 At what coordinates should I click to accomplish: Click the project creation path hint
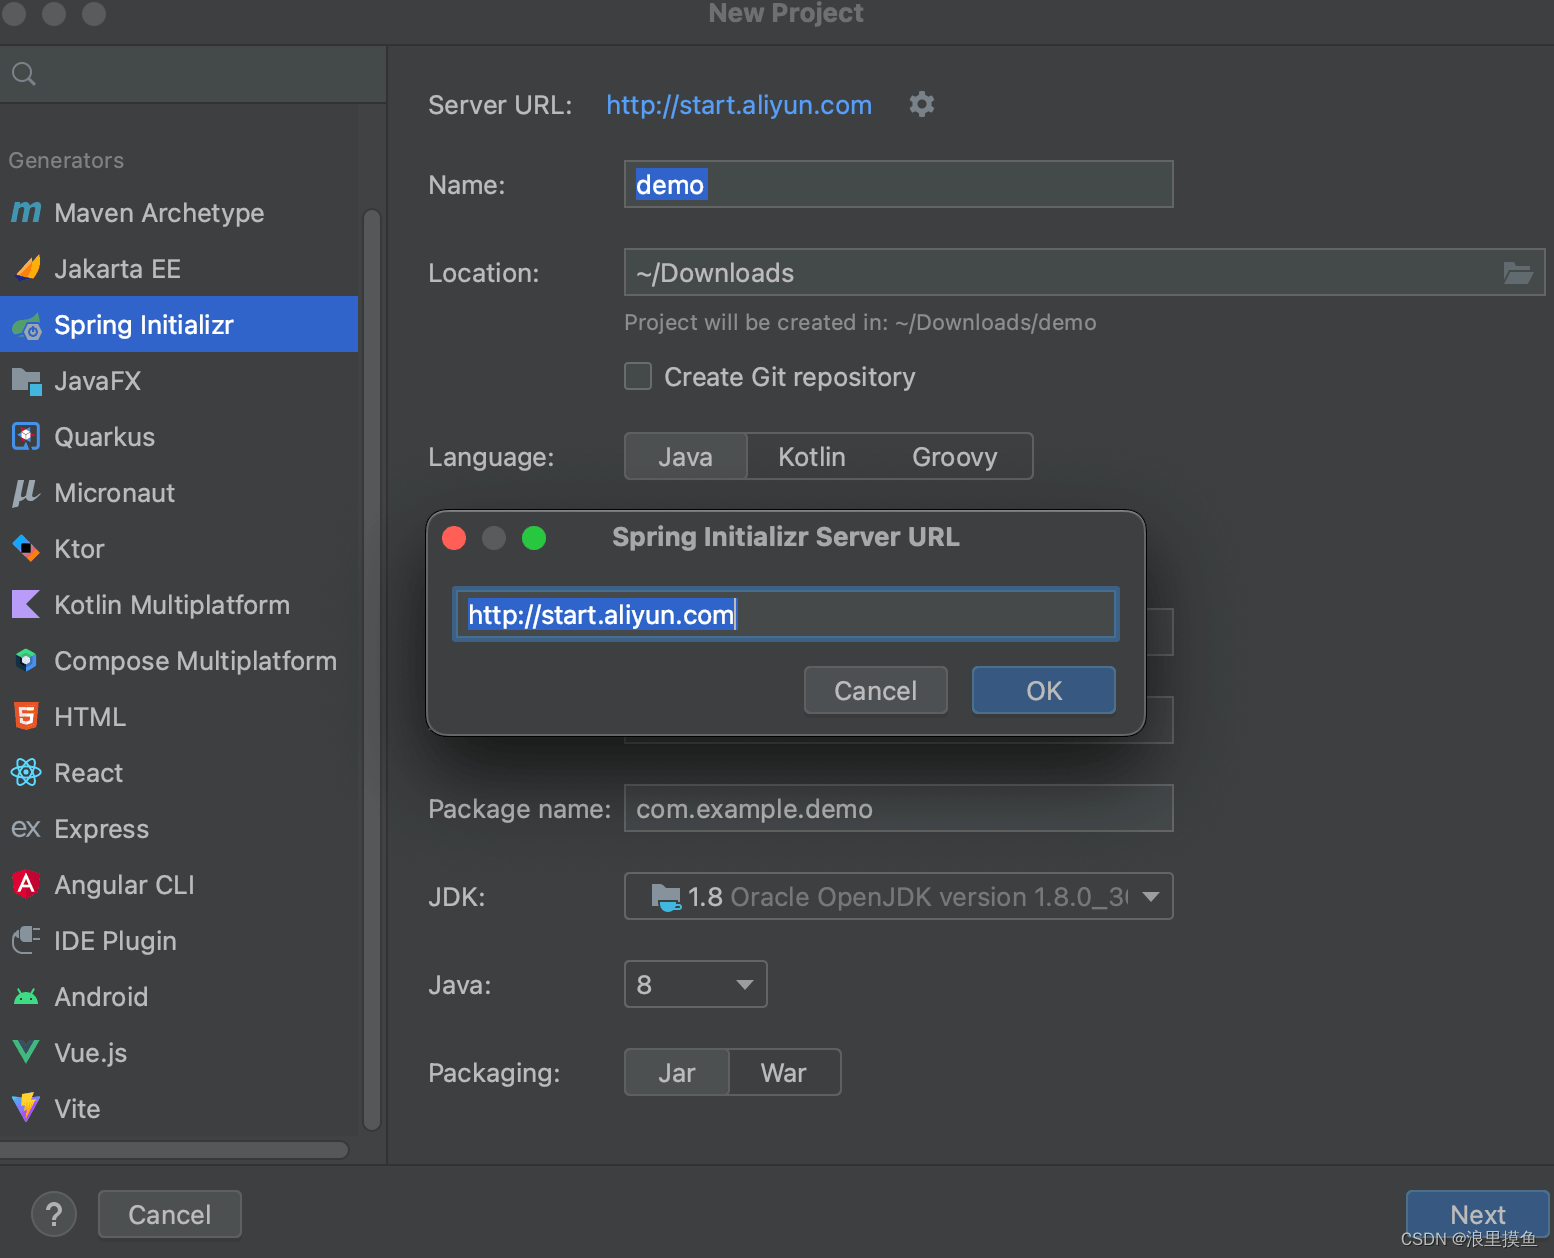(x=860, y=322)
